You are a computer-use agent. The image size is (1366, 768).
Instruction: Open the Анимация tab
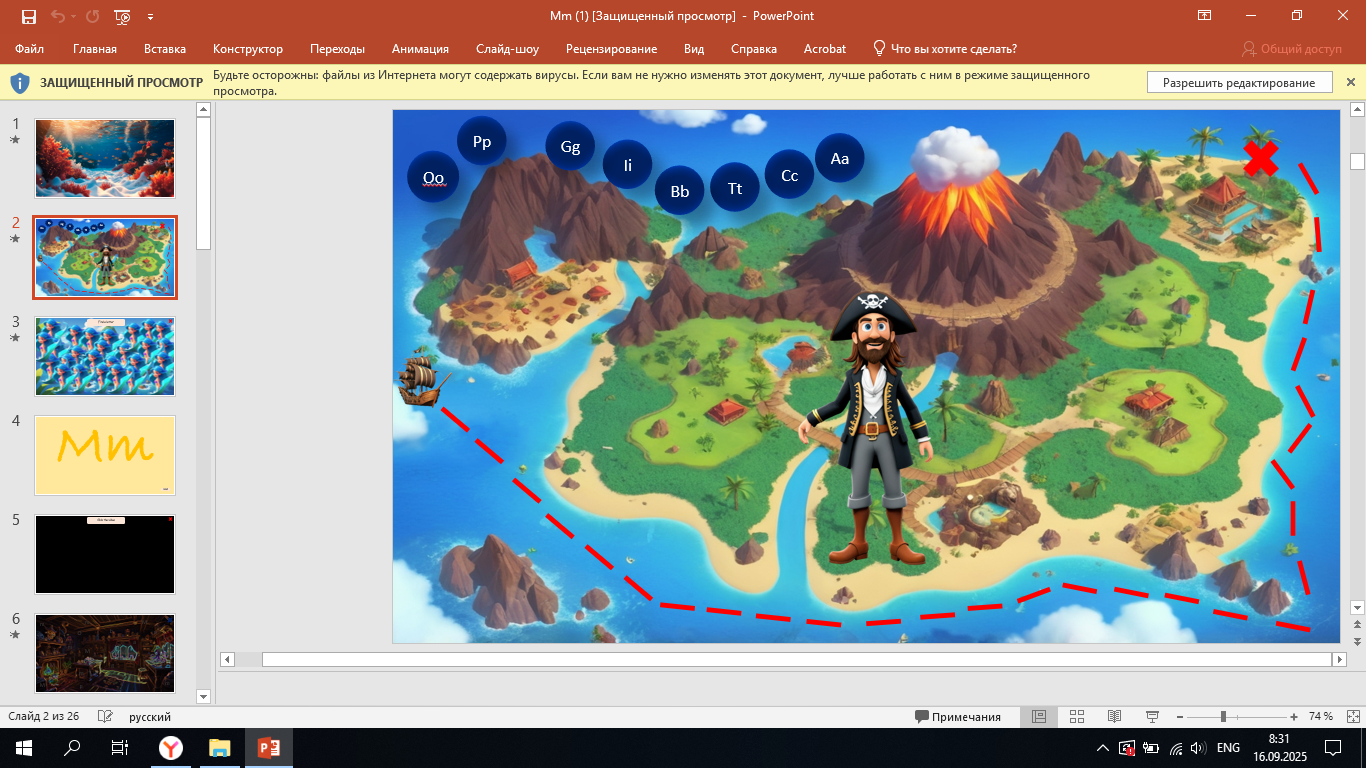click(420, 49)
